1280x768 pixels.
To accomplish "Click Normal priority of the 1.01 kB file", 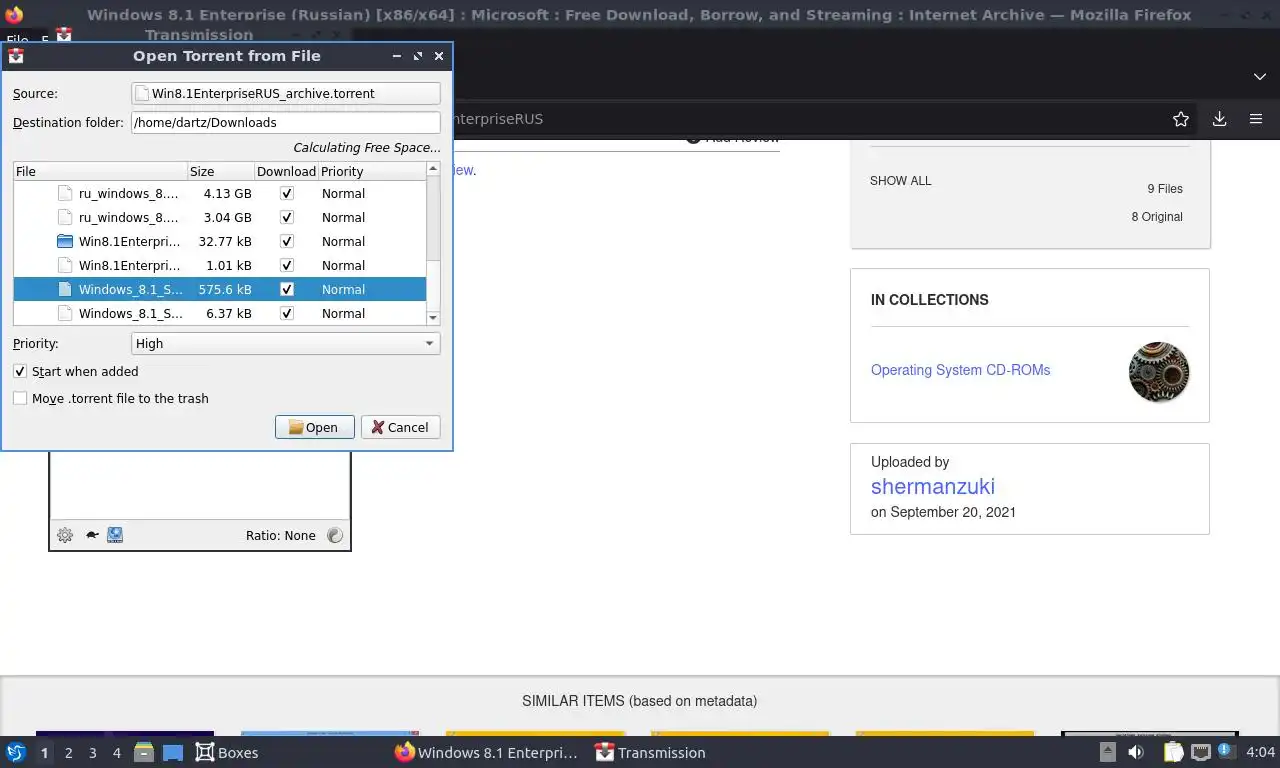I will [343, 265].
